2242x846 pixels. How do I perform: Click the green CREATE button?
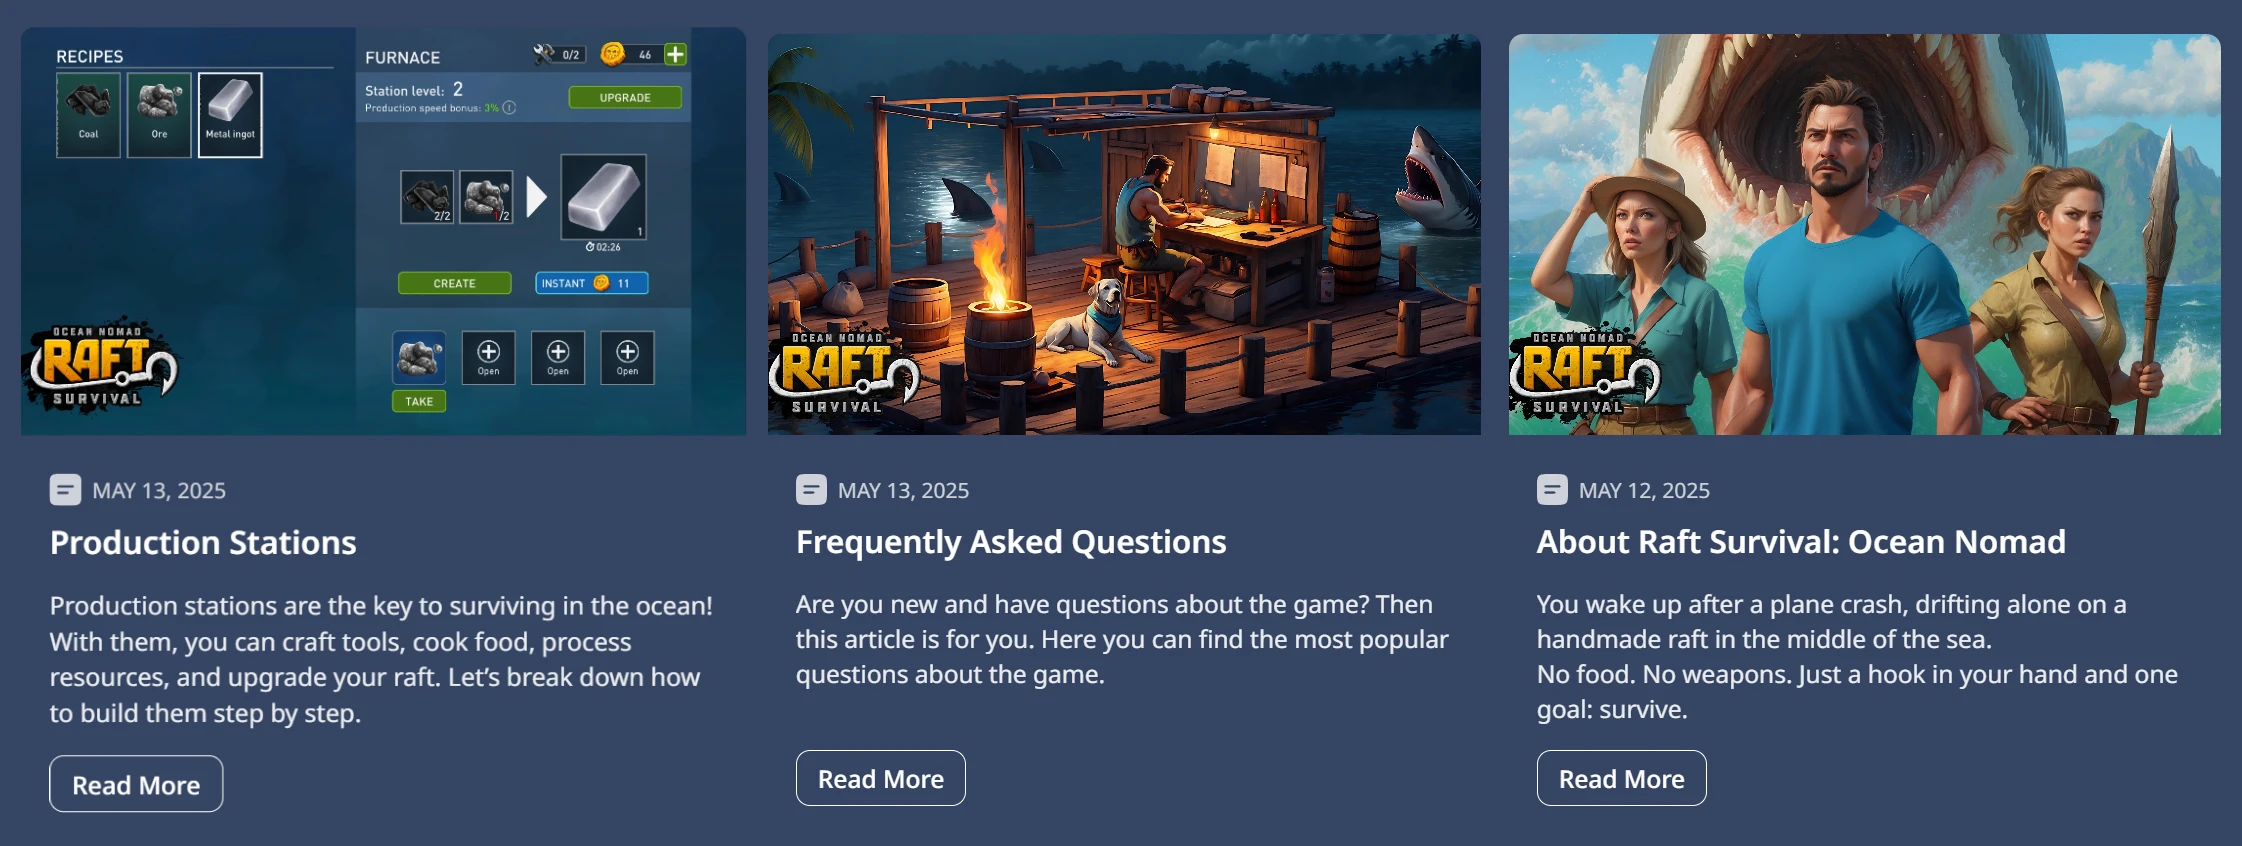(454, 283)
